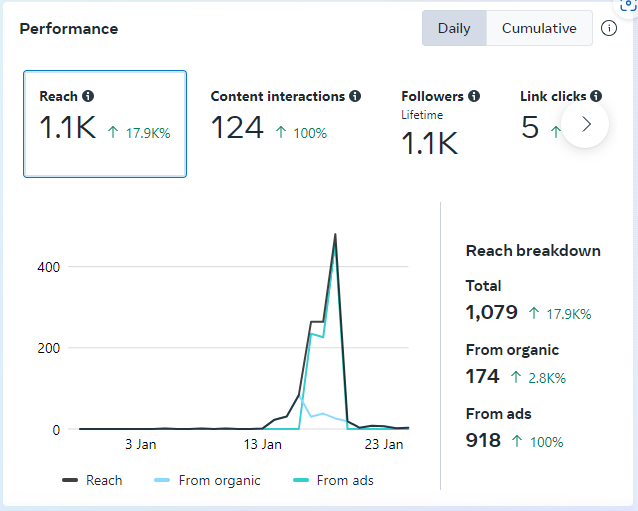Click the screenshot capture icon in the corner
Screen dimensions: 638x511
point(629,5)
